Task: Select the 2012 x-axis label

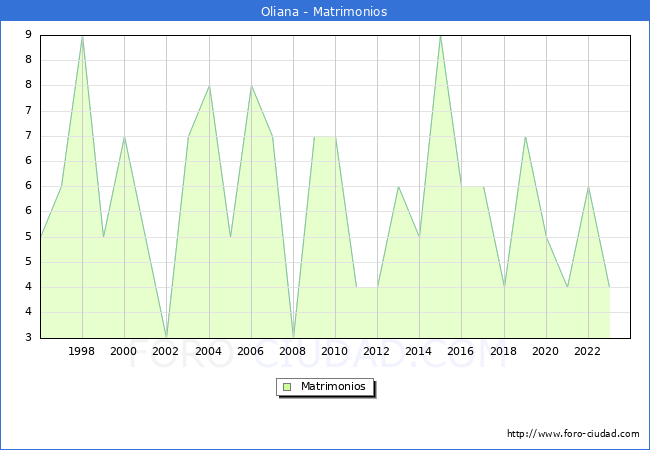Action: tap(376, 351)
